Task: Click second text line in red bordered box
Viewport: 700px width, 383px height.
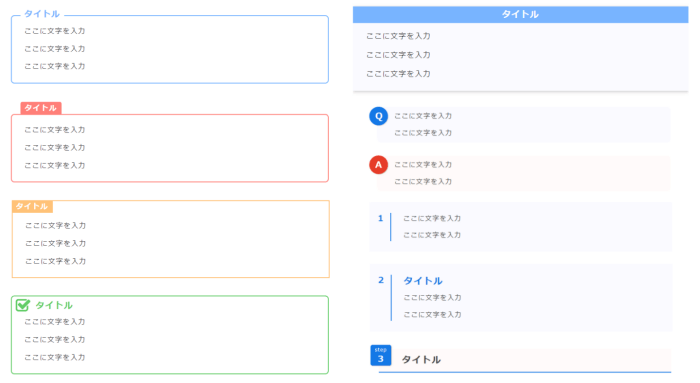Action: pos(54,147)
